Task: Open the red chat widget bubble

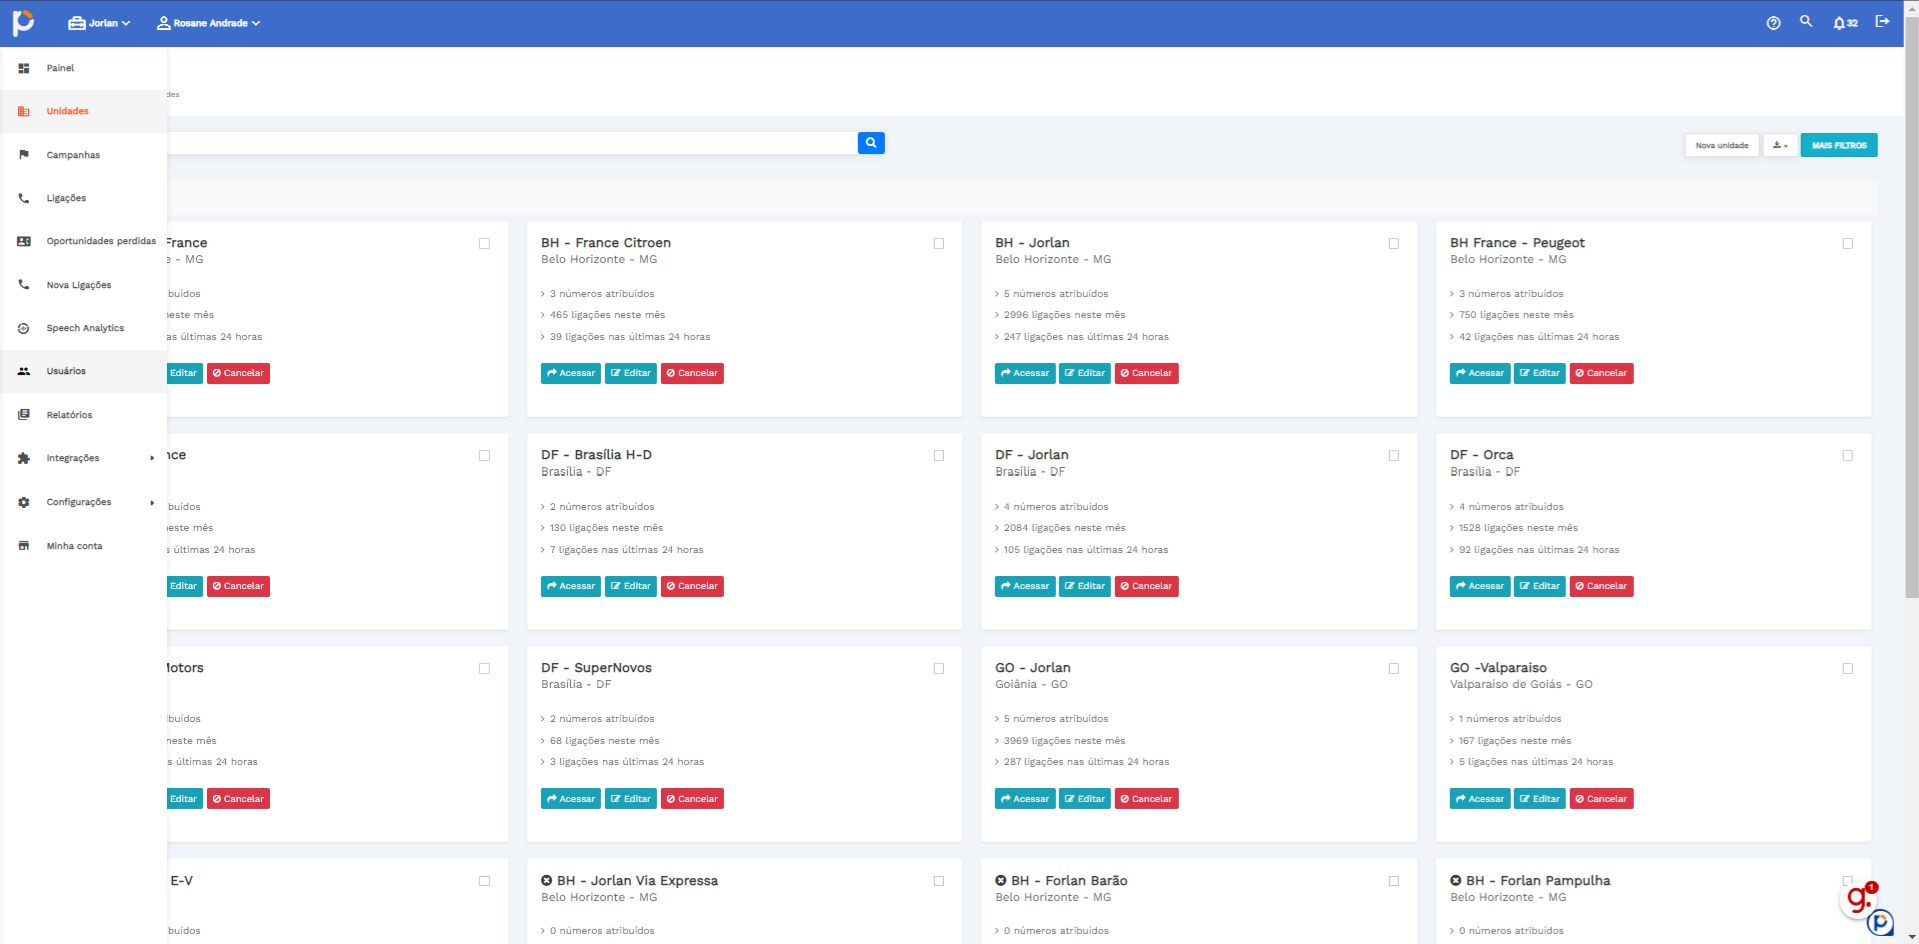Action: tap(1859, 899)
